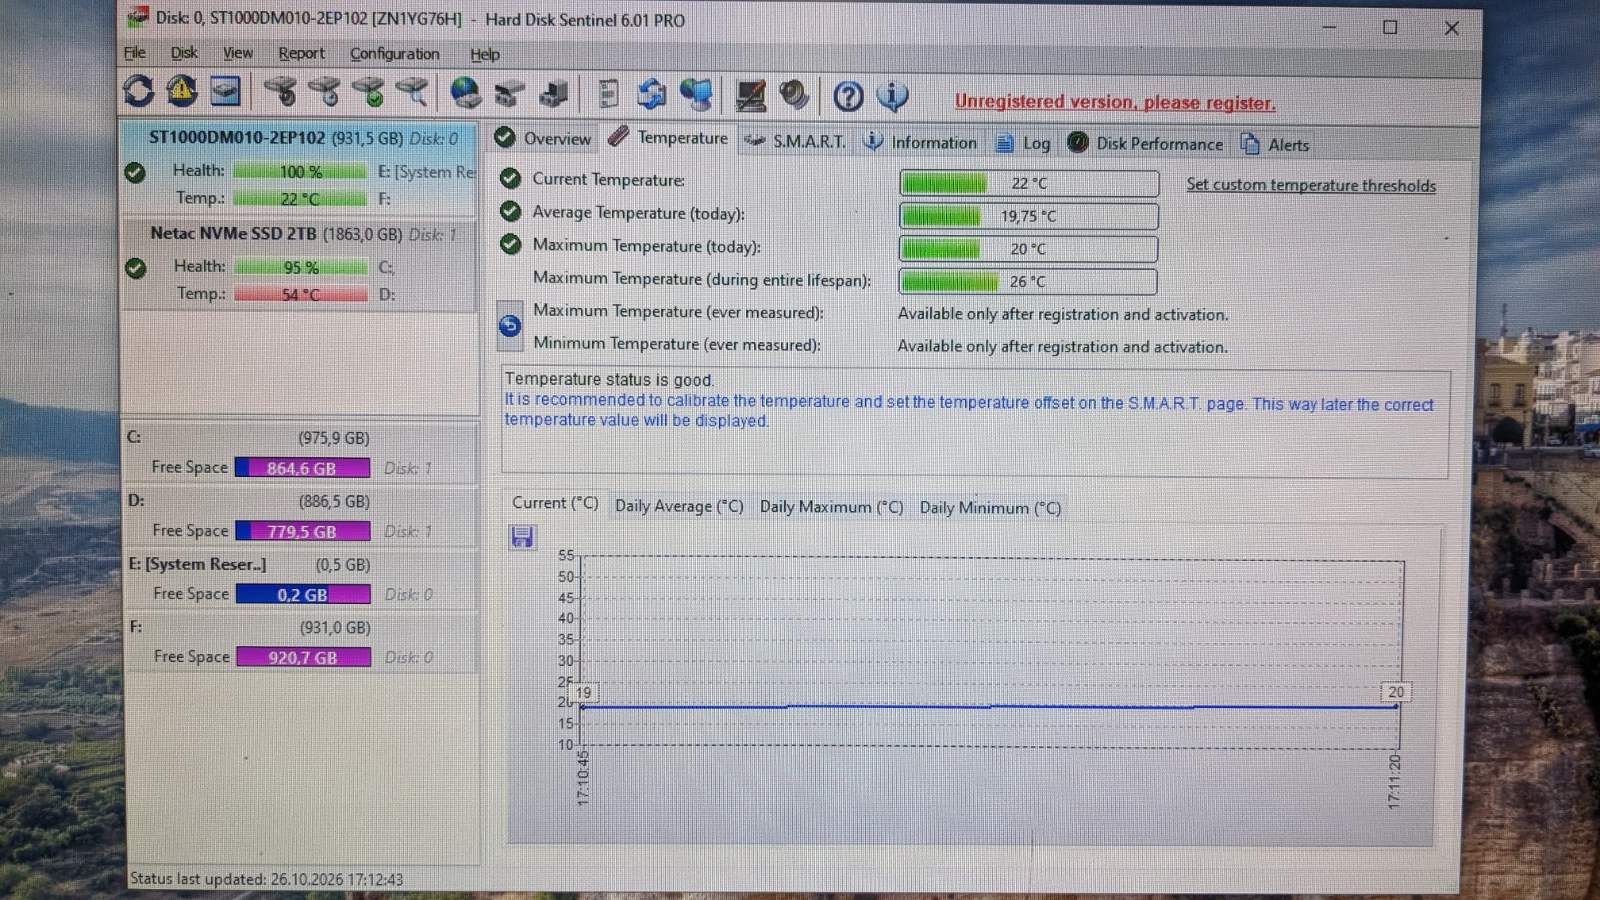Click the disk icon with clock overlay

(x=324, y=93)
